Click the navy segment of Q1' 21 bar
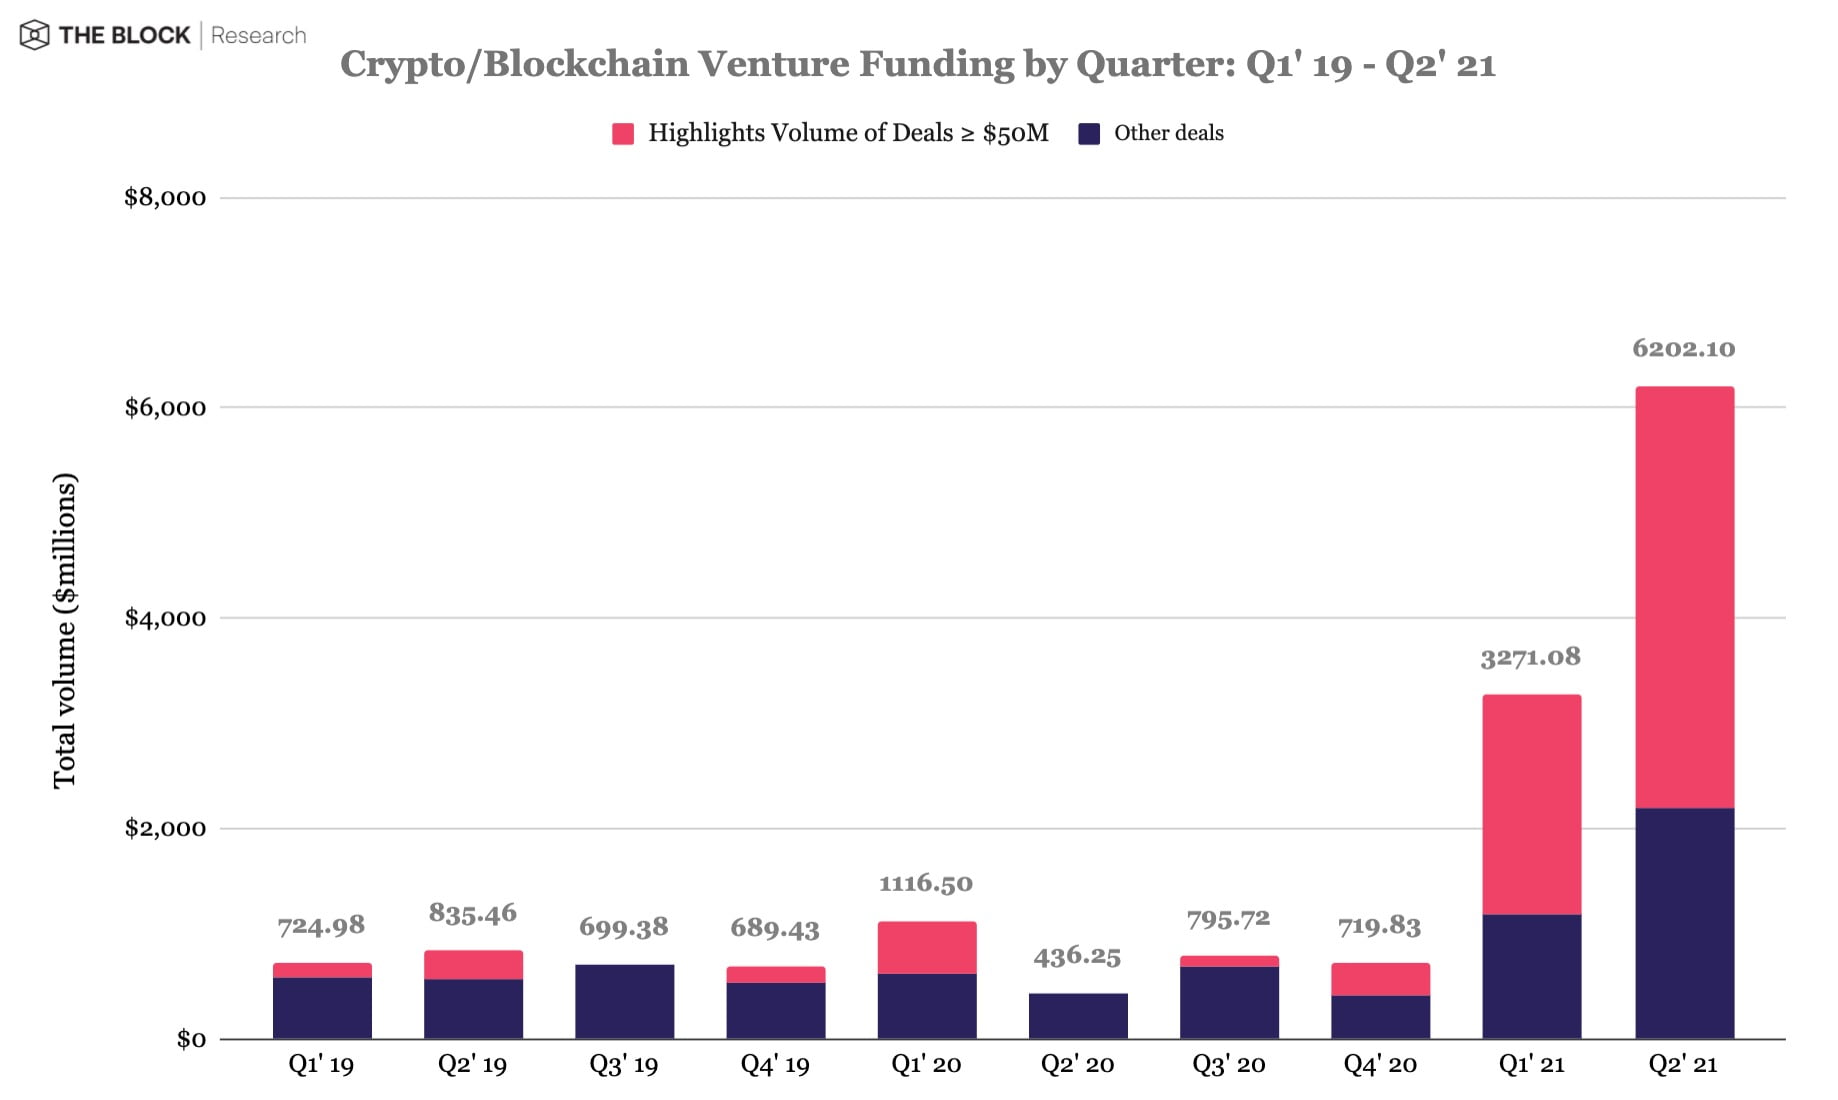Image resolution: width=1838 pixels, height=1100 pixels. 1531,975
